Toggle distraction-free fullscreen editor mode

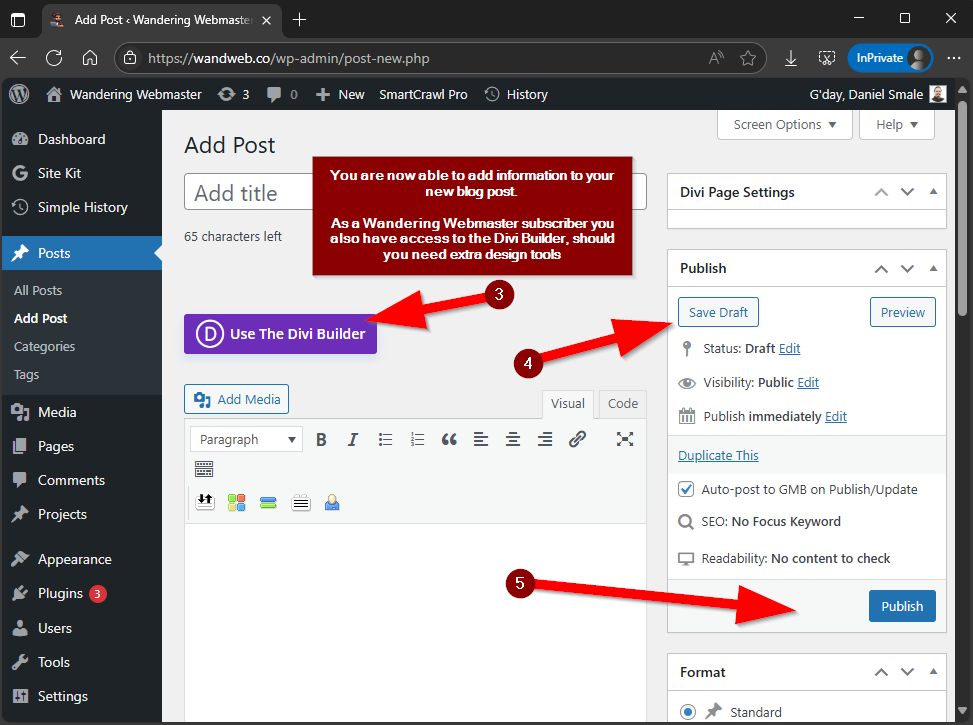pos(625,439)
